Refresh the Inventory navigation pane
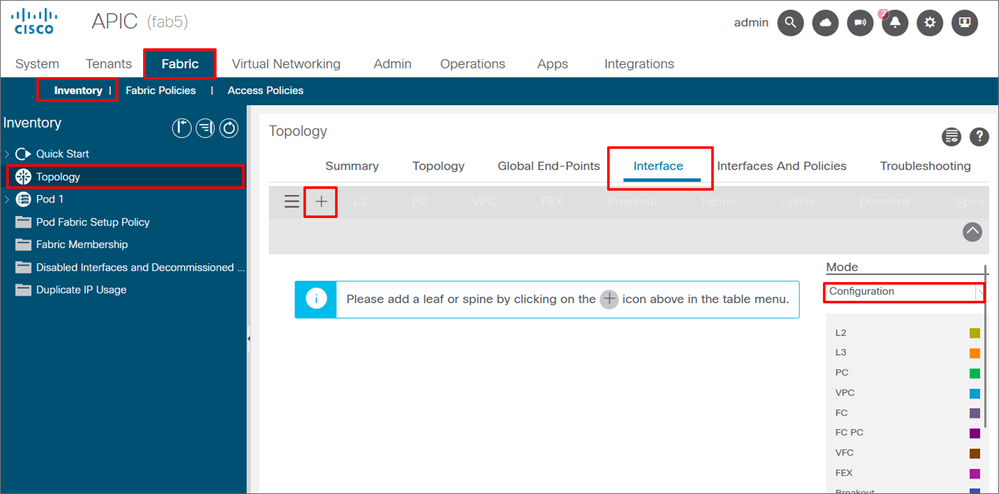999x494 pixels. click(229, 129)
